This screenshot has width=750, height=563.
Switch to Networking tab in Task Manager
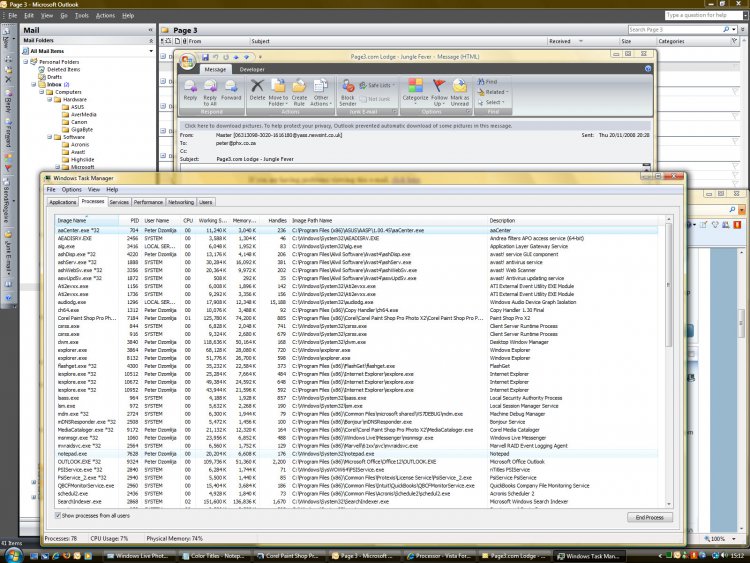tap(181, 202)
